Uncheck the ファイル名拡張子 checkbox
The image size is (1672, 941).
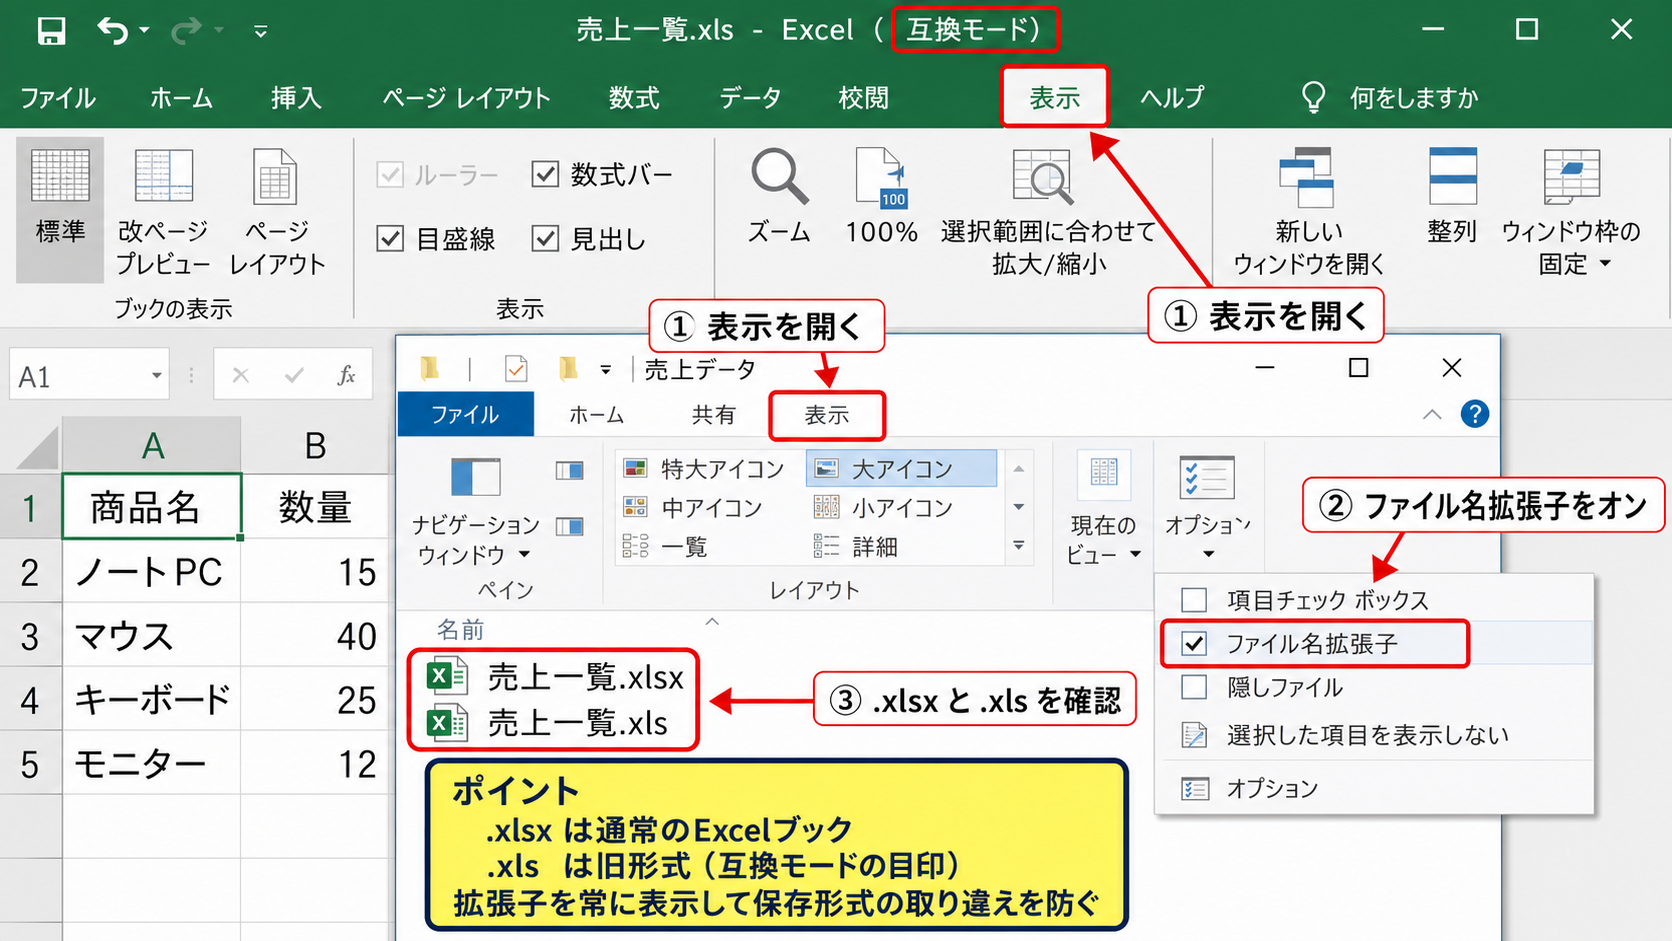pos(1194,644)
